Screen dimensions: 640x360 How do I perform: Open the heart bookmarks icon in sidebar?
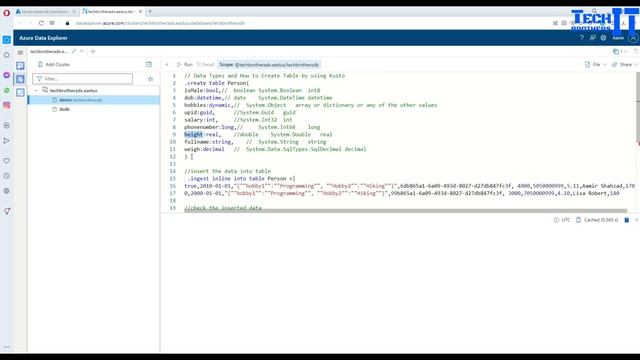[x=7, y=161]
